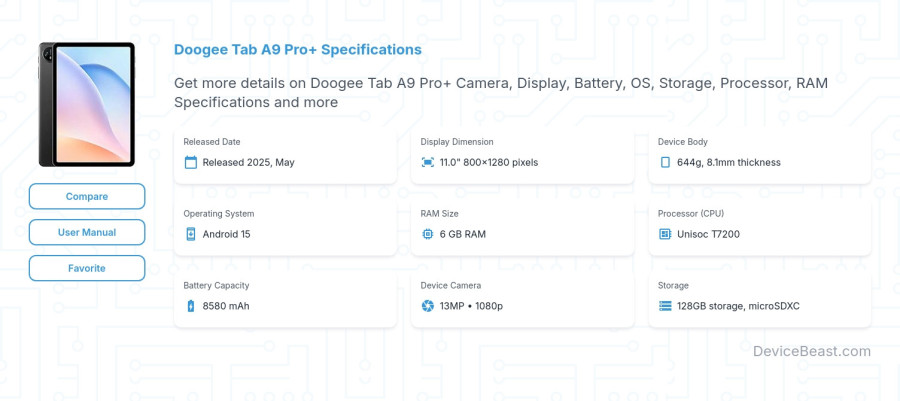Click the "Display Dimension" label
The image size is (900, 401).
[x=457, y=142]
